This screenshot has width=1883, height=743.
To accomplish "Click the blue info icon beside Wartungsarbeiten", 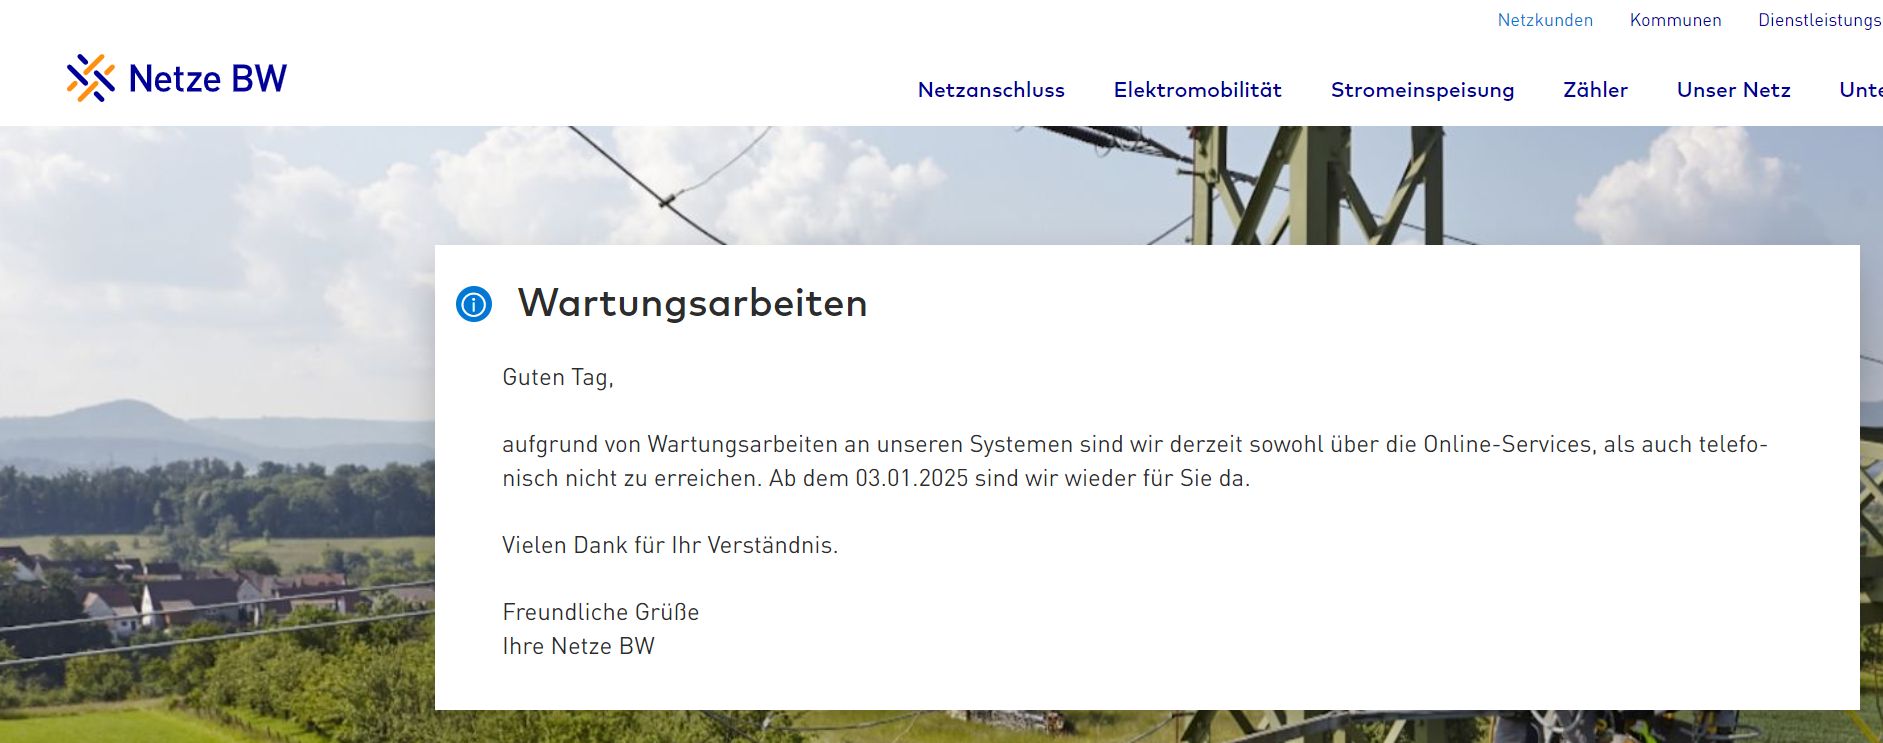I will pyautogui.click(x=474, y=303).
